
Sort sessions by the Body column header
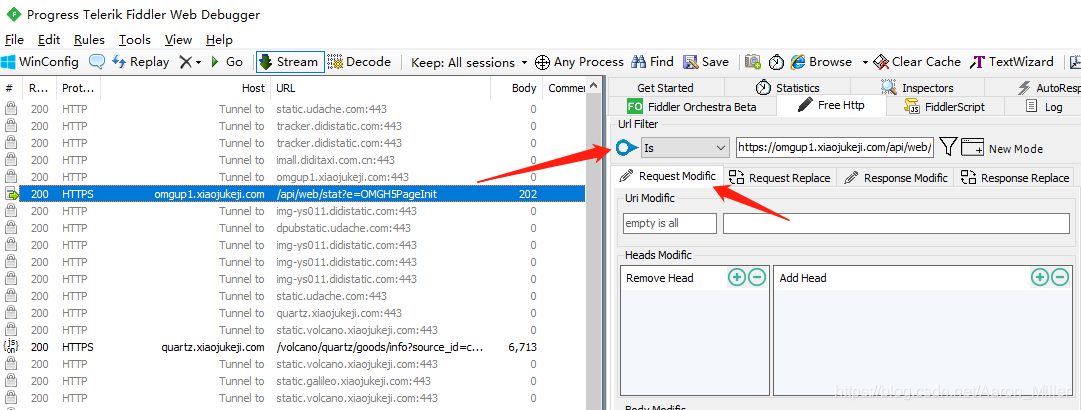point(516,88)
